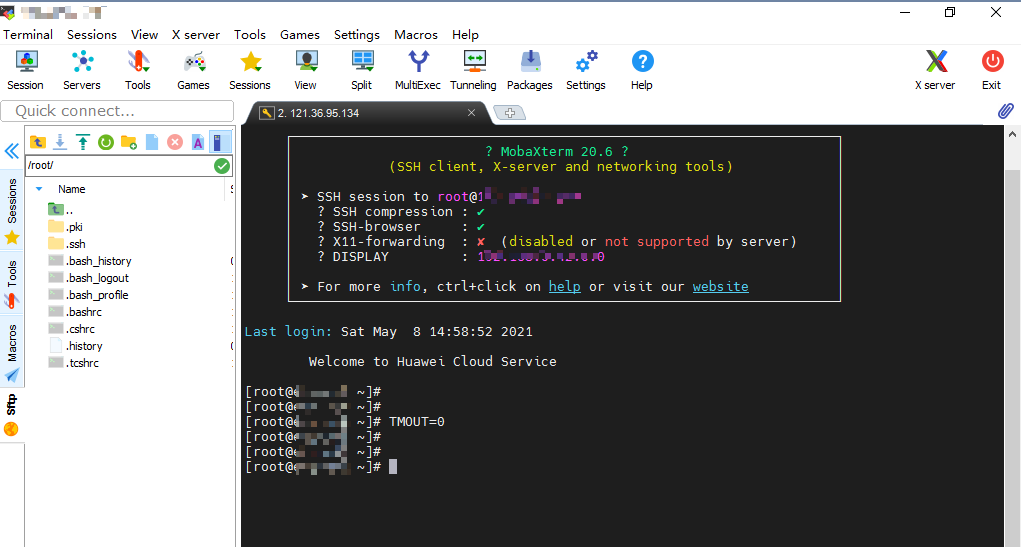Create a new folder in SFTP browser
This screenshot has width=1021, height=547.
pos(129,142)
